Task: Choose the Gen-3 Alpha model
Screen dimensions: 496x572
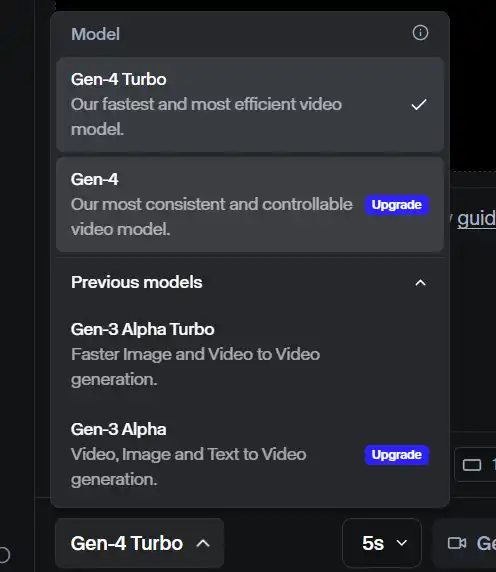Action: (x=250, y=454)
